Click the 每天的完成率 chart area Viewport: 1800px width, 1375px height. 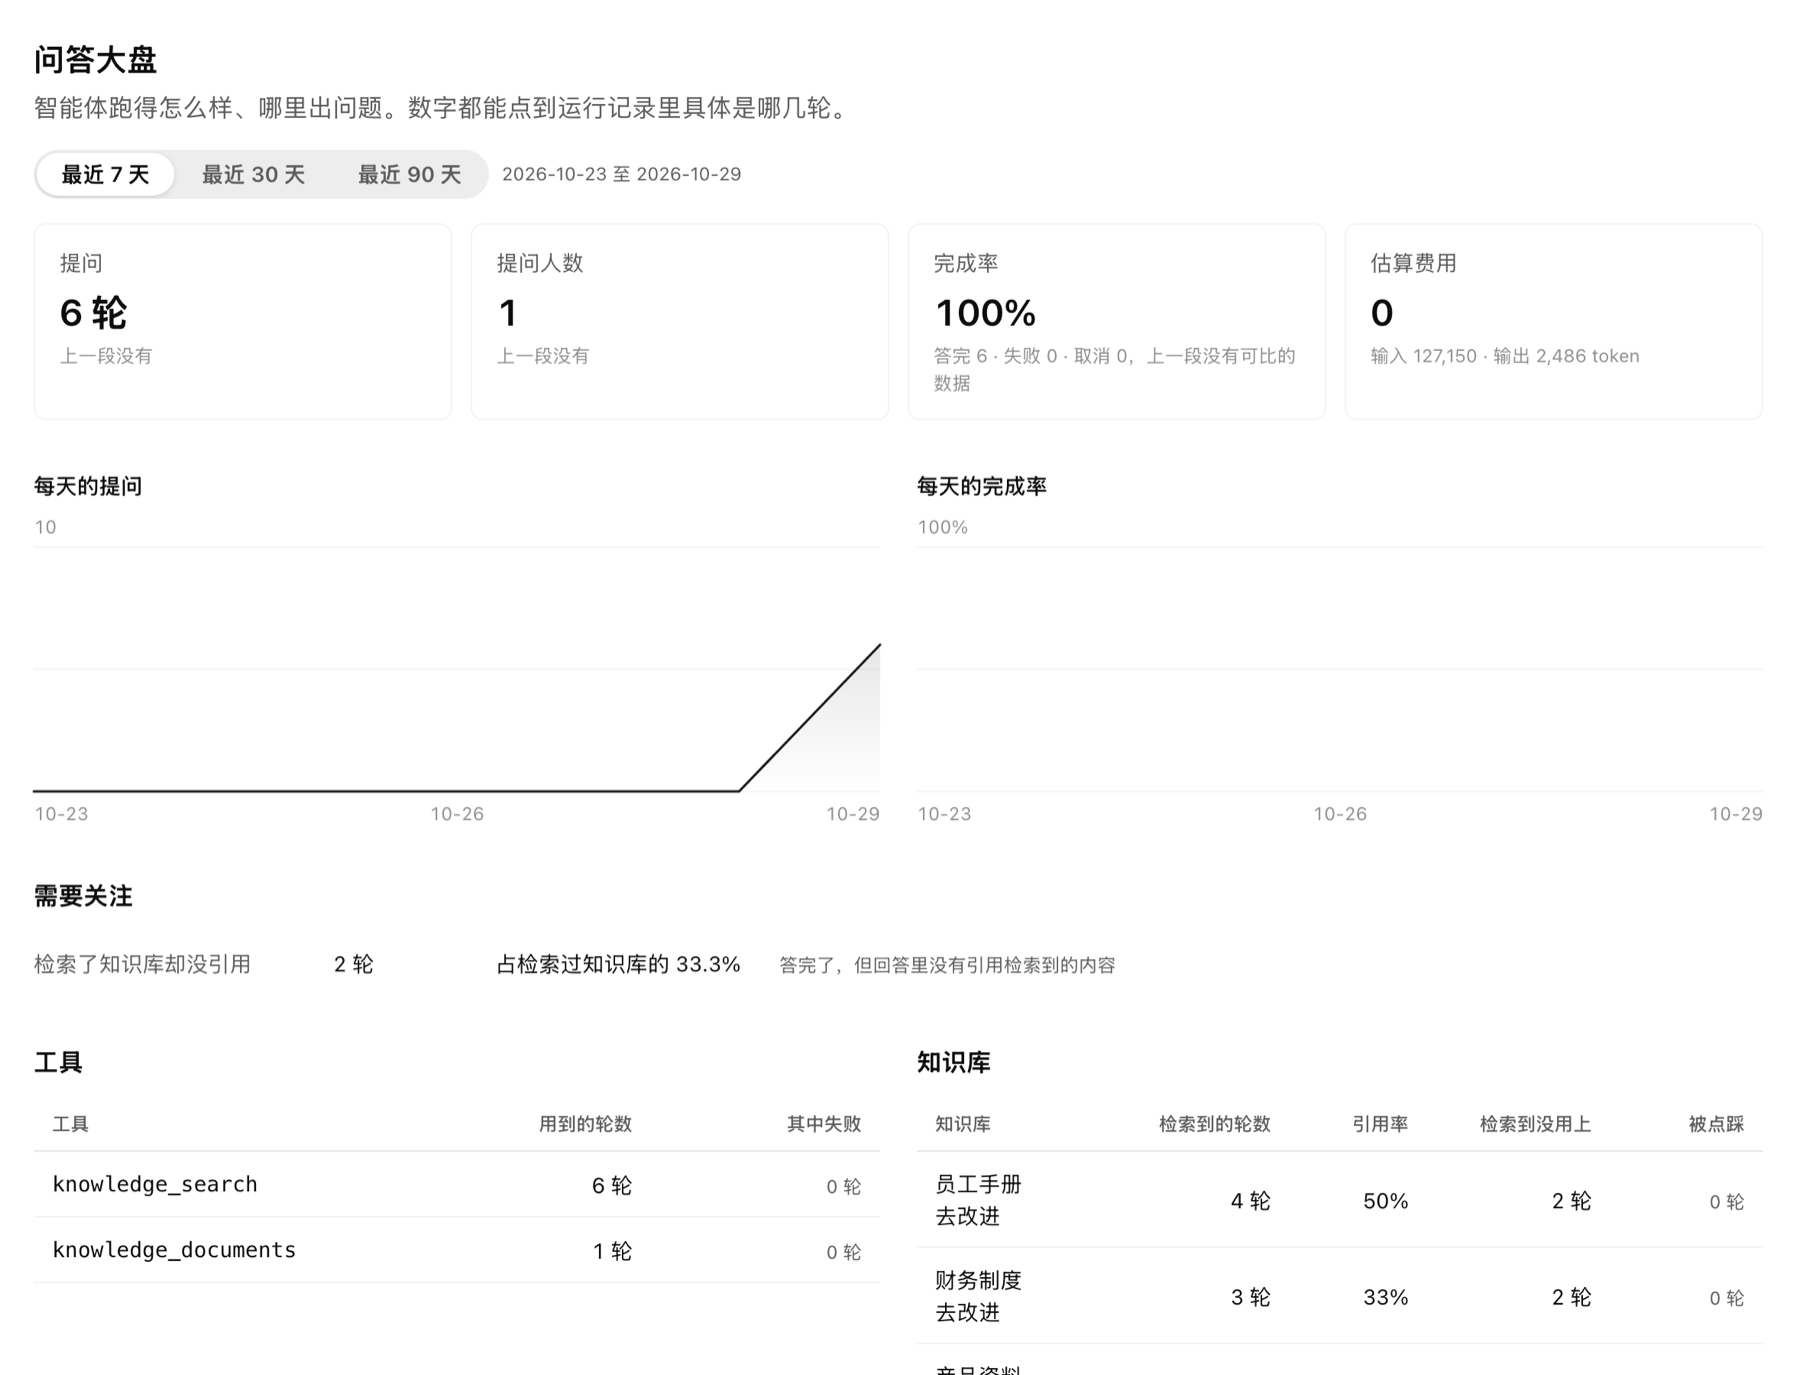coord(1340,669)
